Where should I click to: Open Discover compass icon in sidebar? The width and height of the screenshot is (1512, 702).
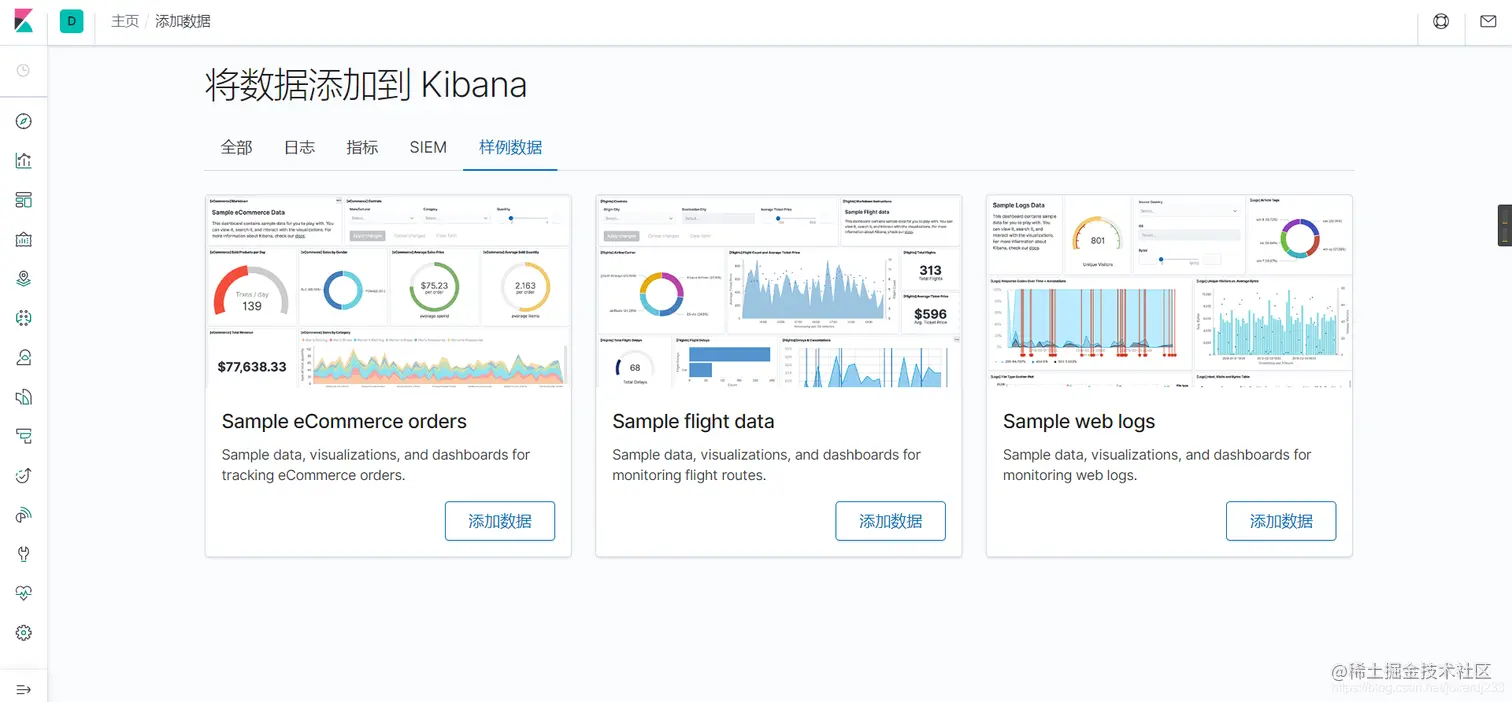point(24,121)
